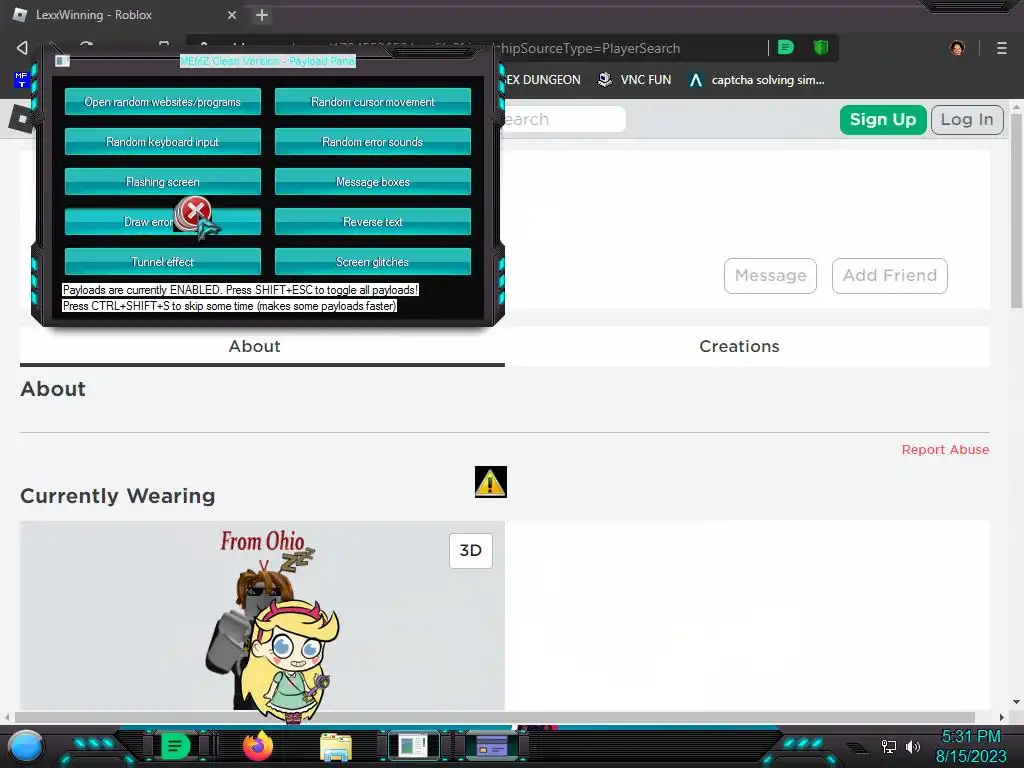Click the Message button on profile

[771, 276]
